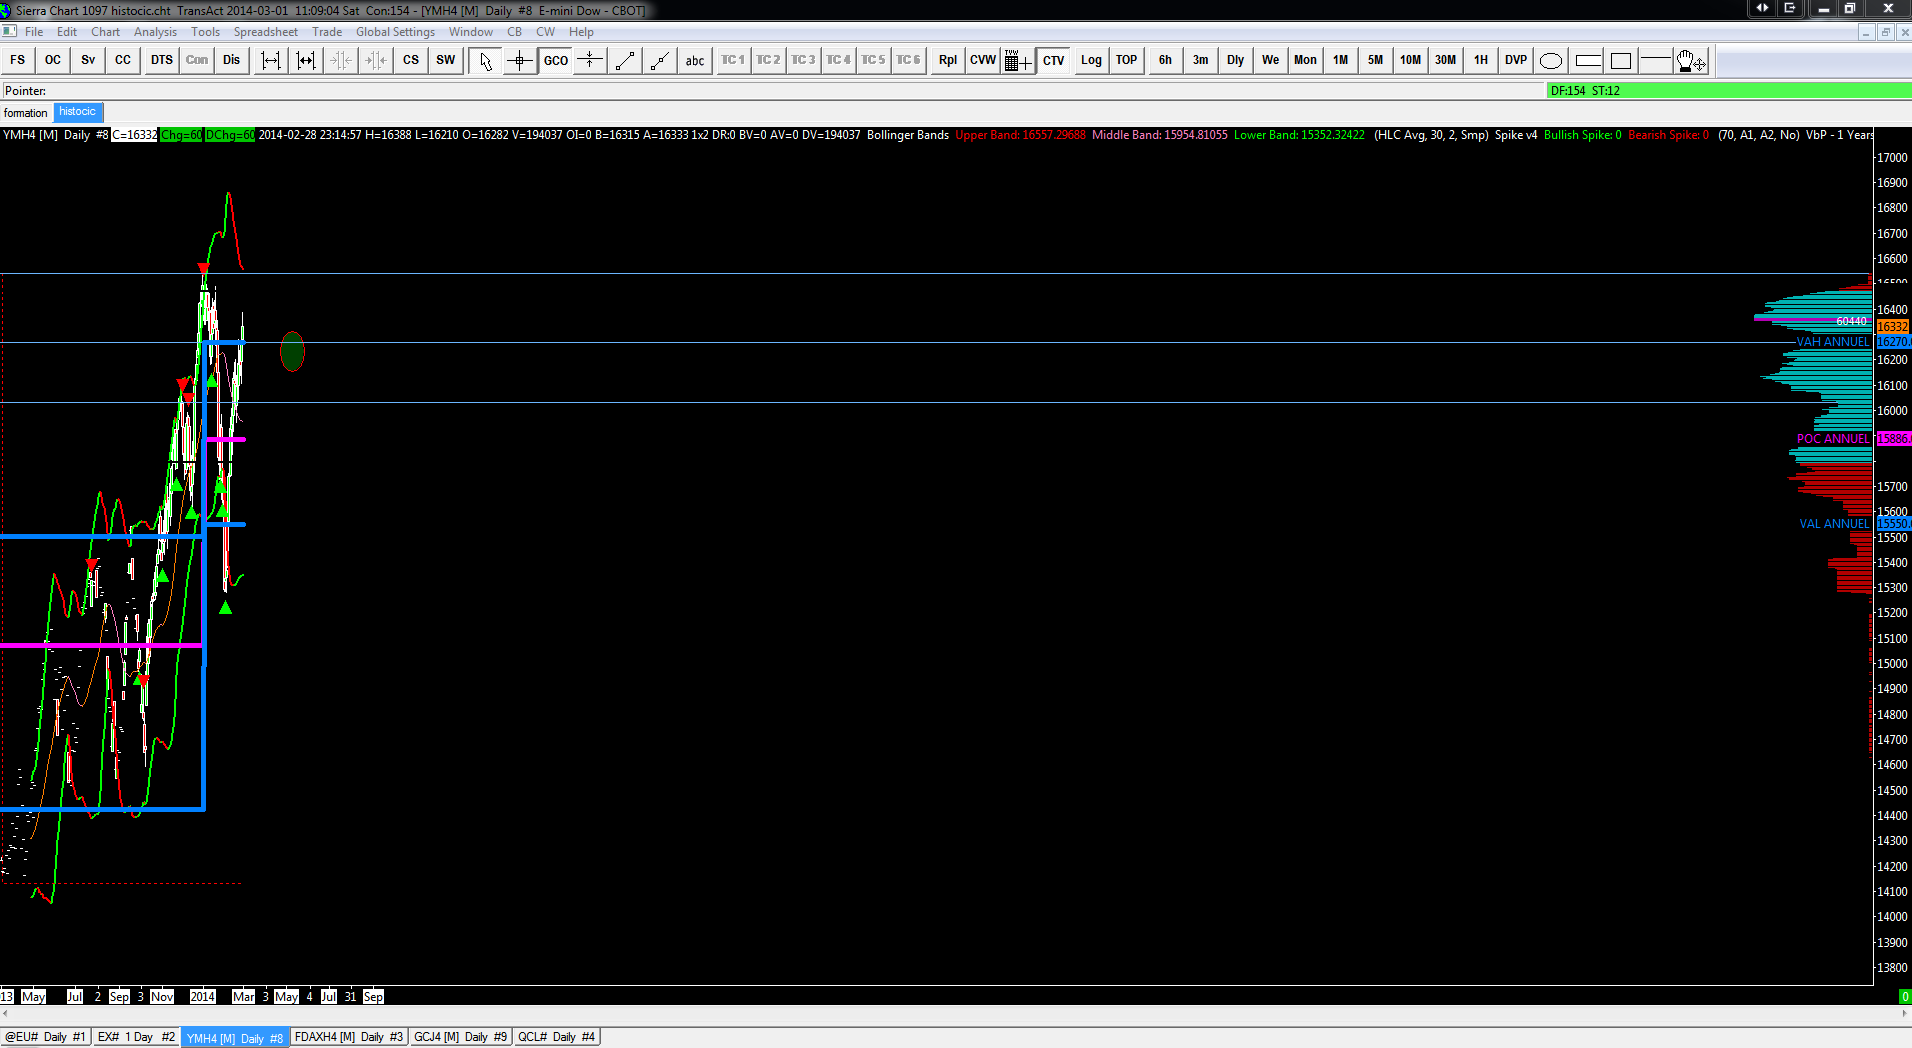Select the horizontal line with marker tool
The image size is (1912, 1048).
[590, 60]
